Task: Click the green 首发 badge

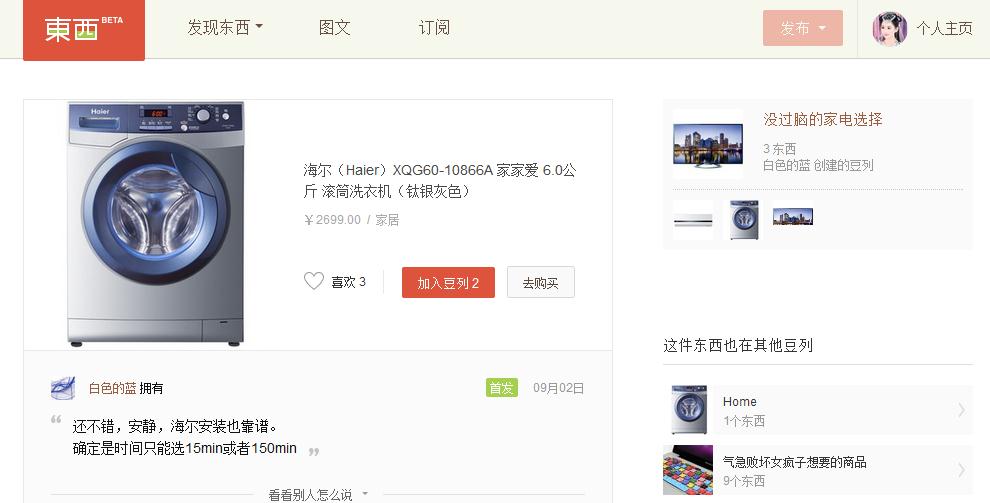Action: click(x=501, y=388)
